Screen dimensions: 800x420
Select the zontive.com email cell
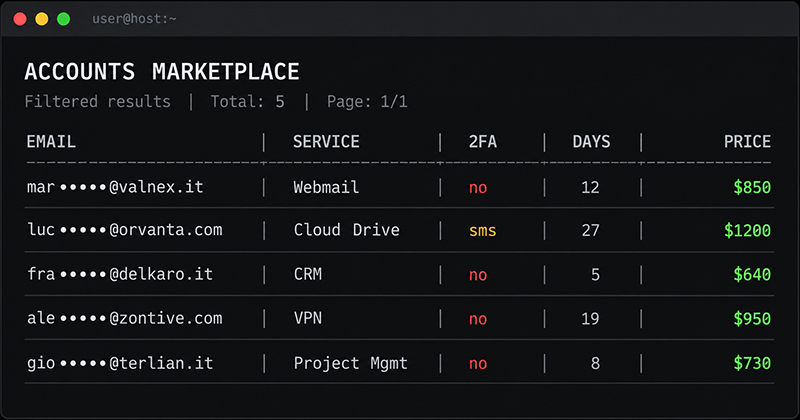[x=124, y=318]
